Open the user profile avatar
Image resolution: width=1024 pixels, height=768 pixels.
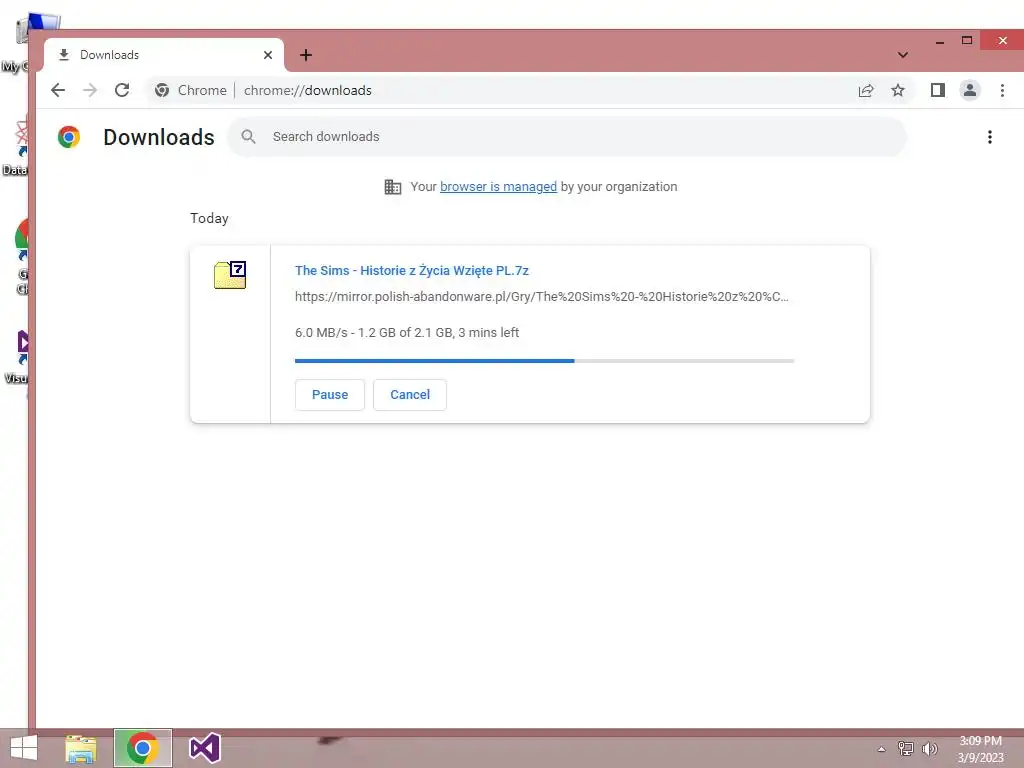pos(970,90)
